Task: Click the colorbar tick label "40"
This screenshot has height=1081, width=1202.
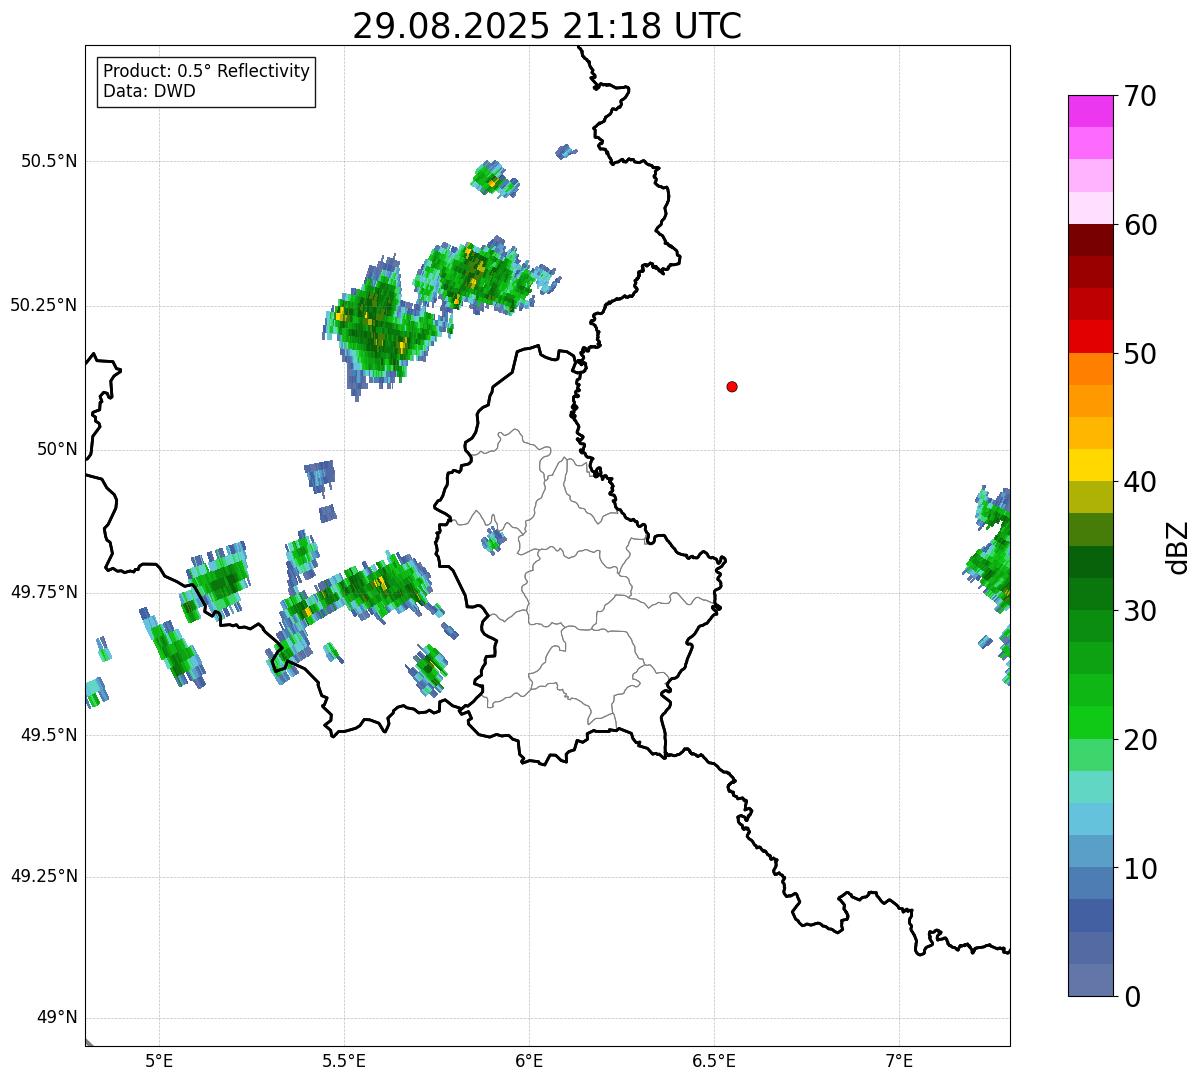Action: point(1140,483)
